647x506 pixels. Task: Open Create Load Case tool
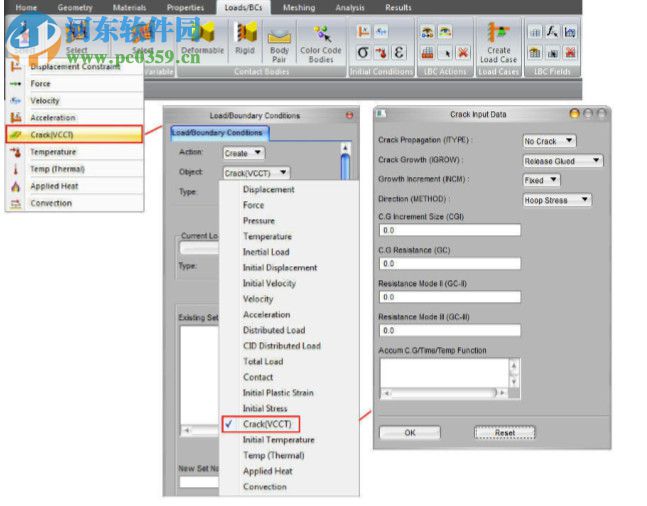[x=498, y=43]
